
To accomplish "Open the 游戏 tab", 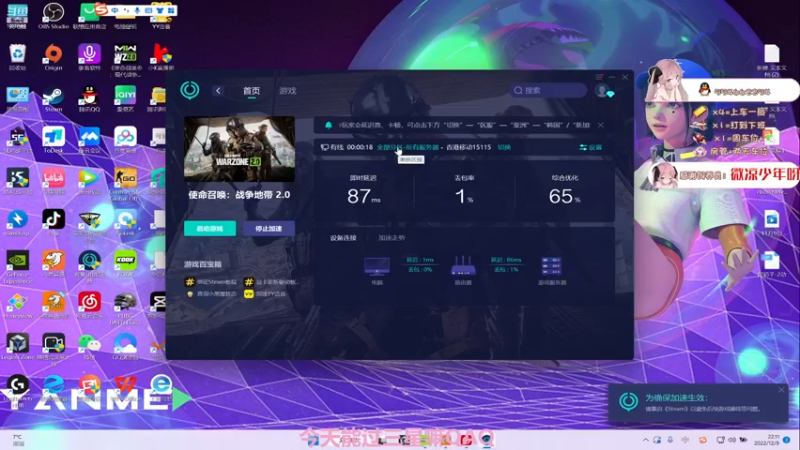I will [287, 90].
